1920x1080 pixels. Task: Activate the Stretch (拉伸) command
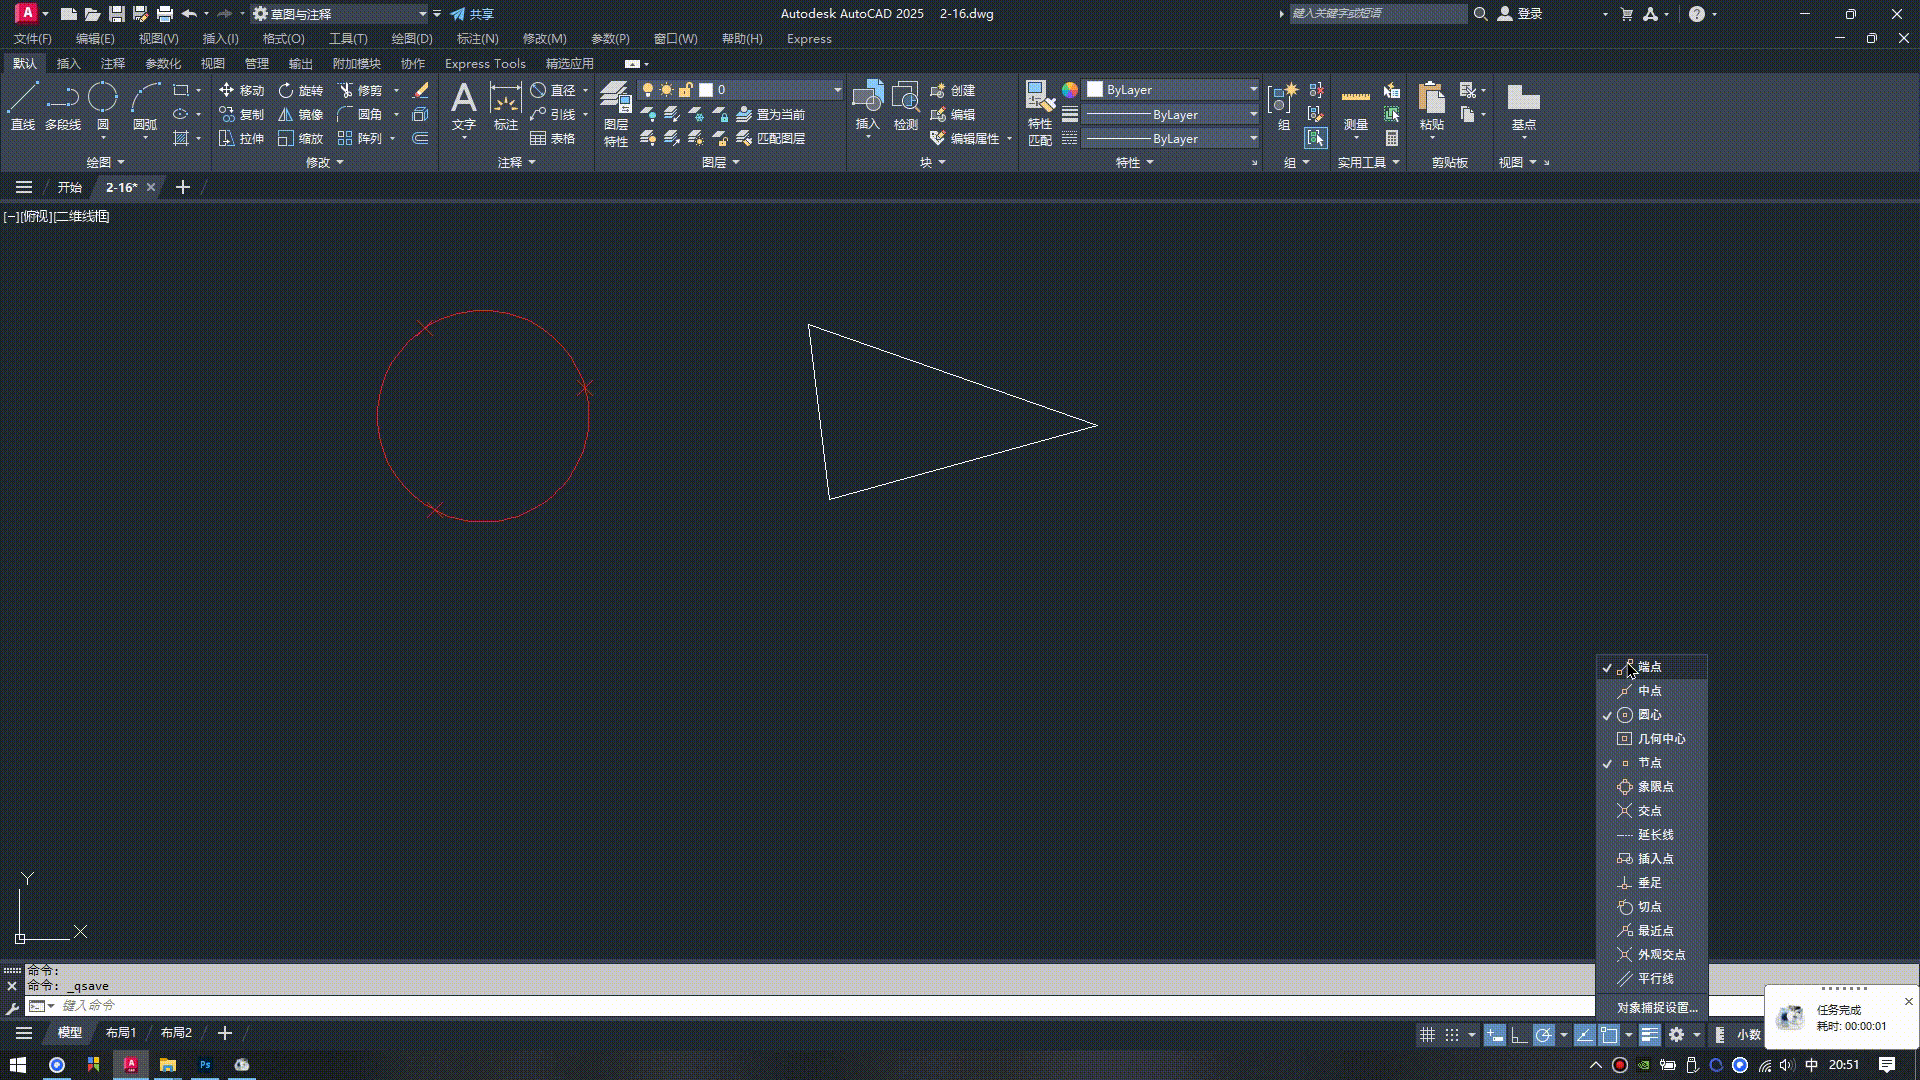pos(241,138)
